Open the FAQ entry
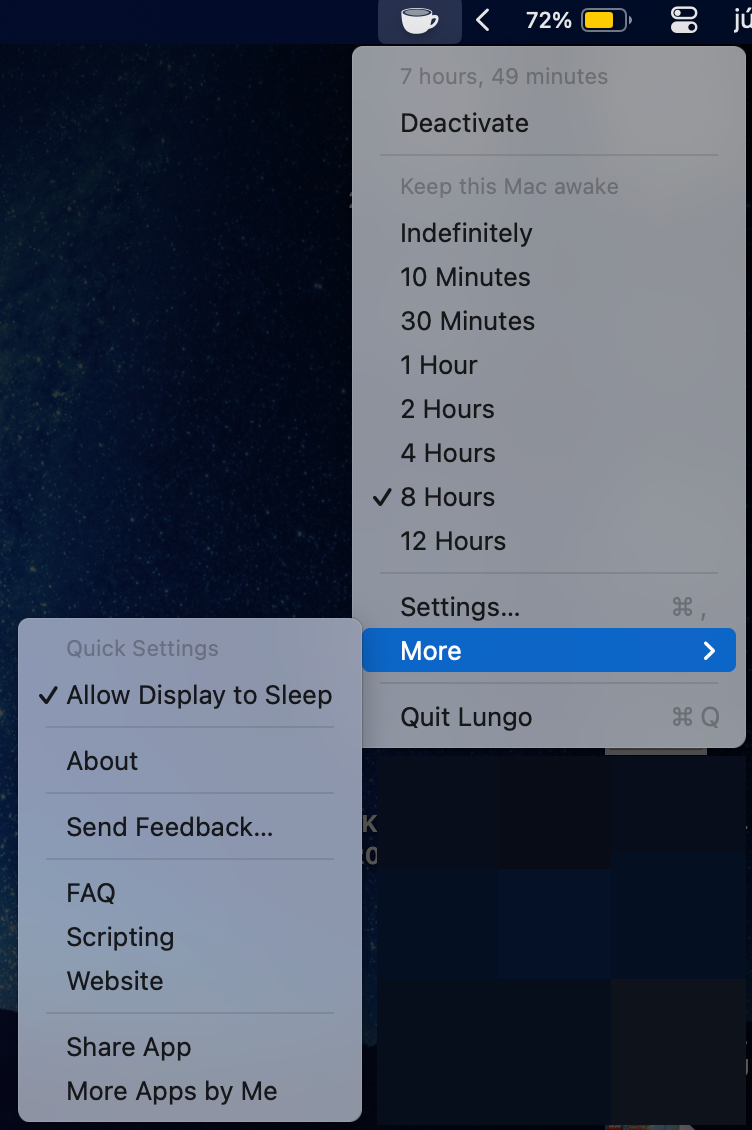The height and width of the screenshot is (1130, 752). (x=190, y=893)
